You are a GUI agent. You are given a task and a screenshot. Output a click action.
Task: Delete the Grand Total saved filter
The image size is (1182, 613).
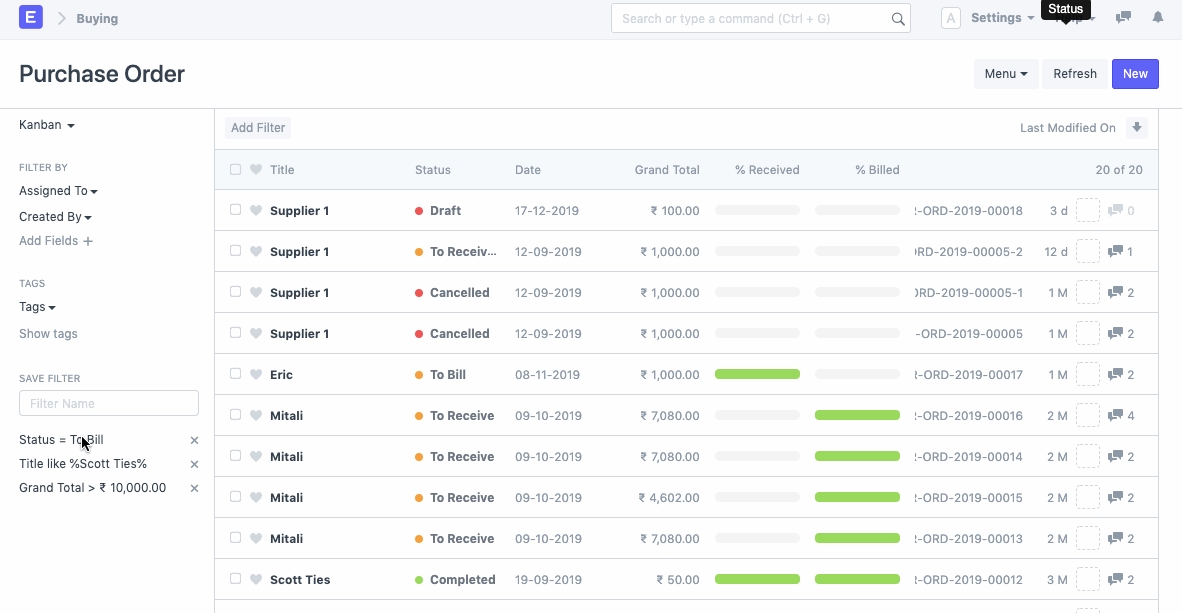[194, 488]
